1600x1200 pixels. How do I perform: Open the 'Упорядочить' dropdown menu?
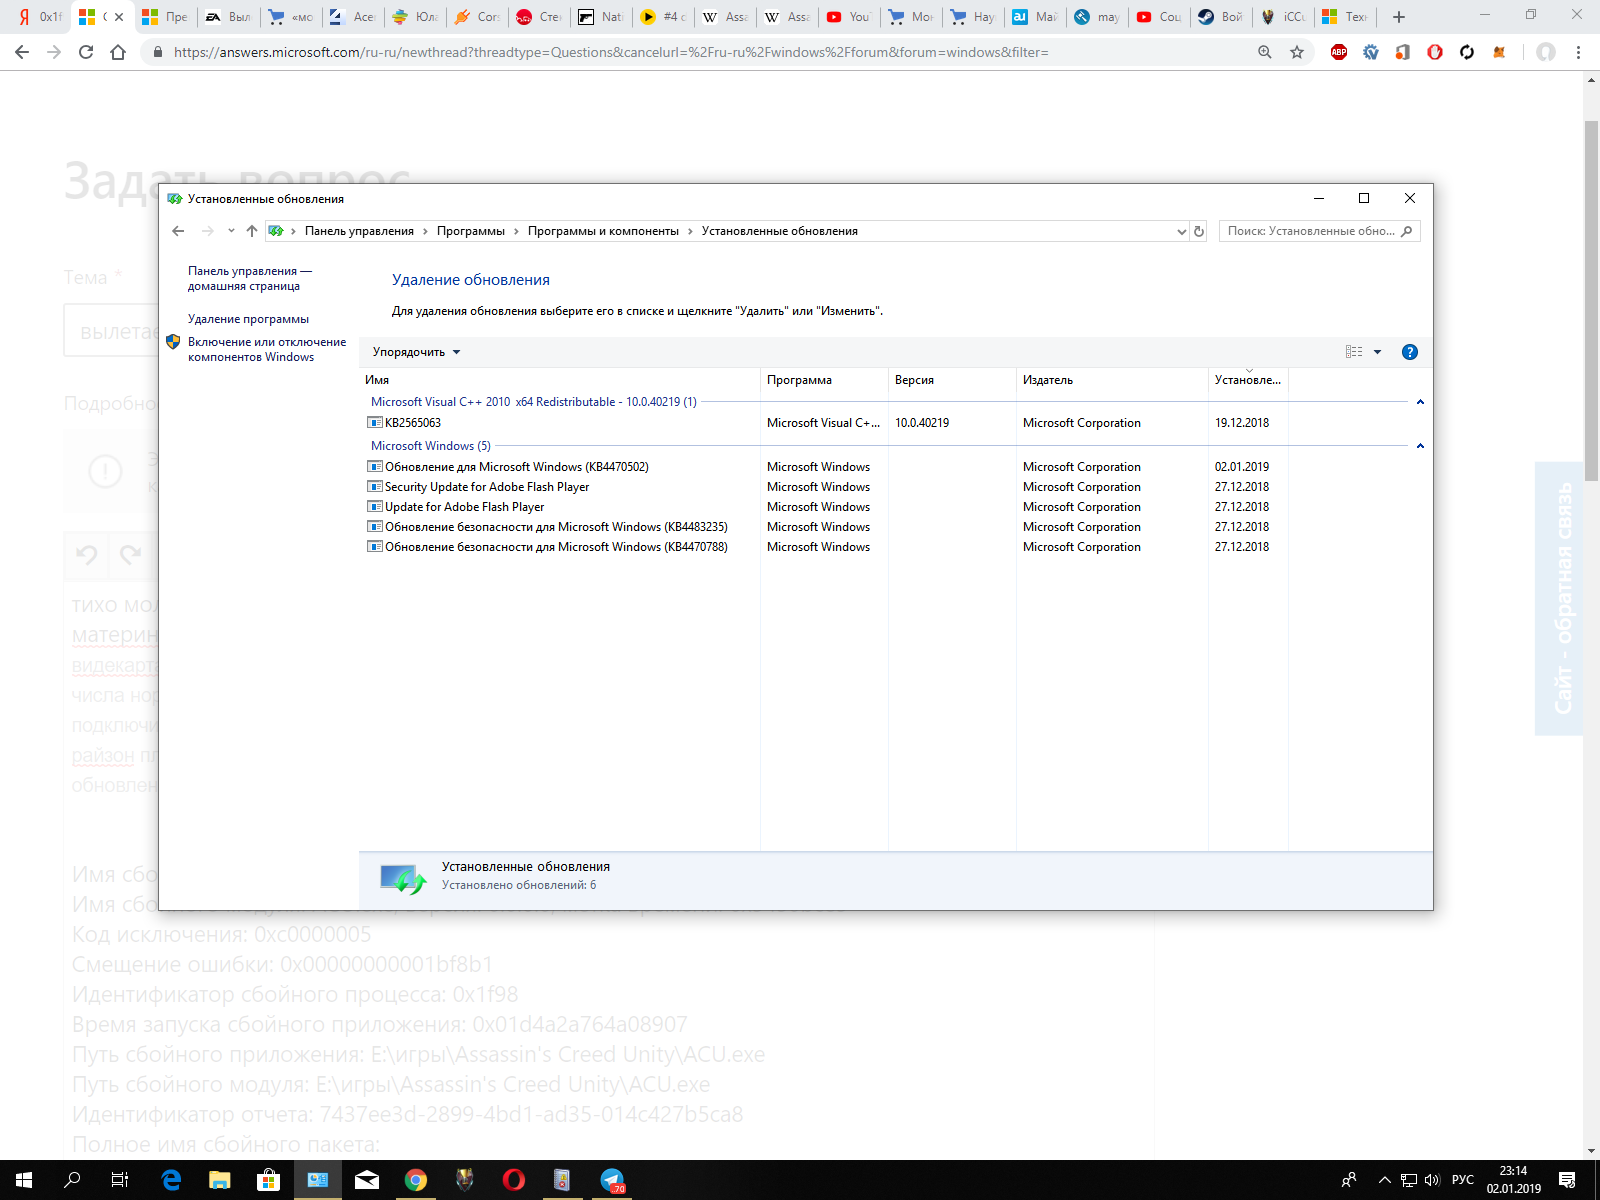point(416,352)
